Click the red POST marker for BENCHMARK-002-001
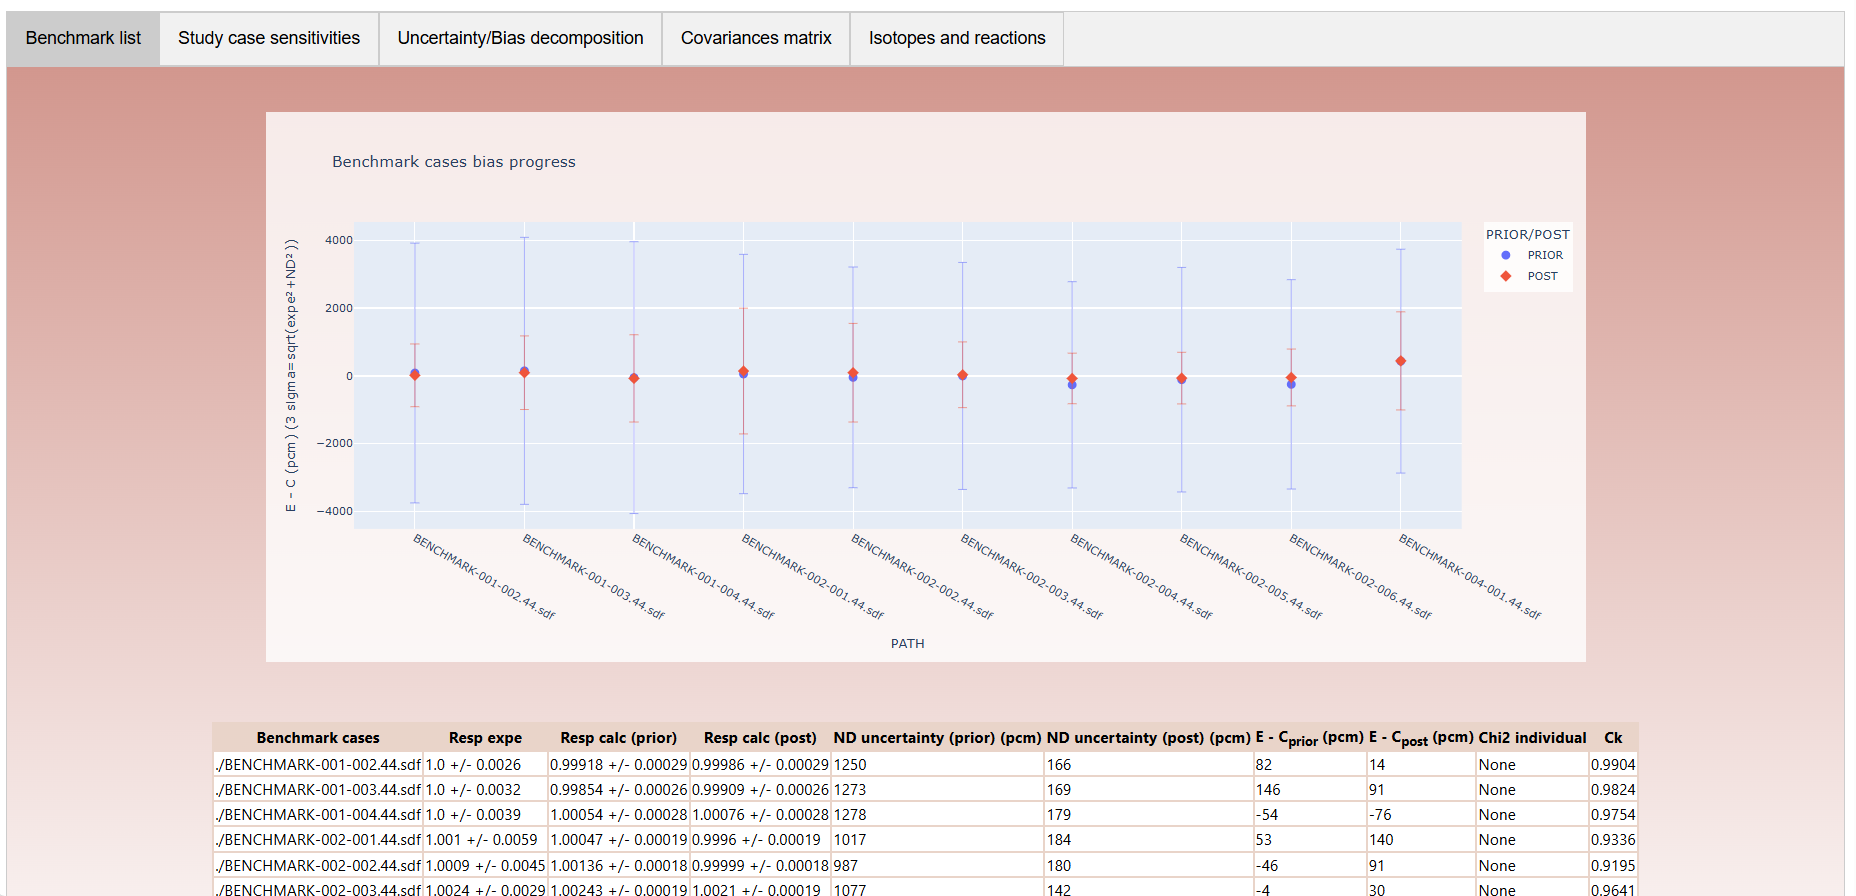Screen dimensions: 1856x896 point(743,371)
